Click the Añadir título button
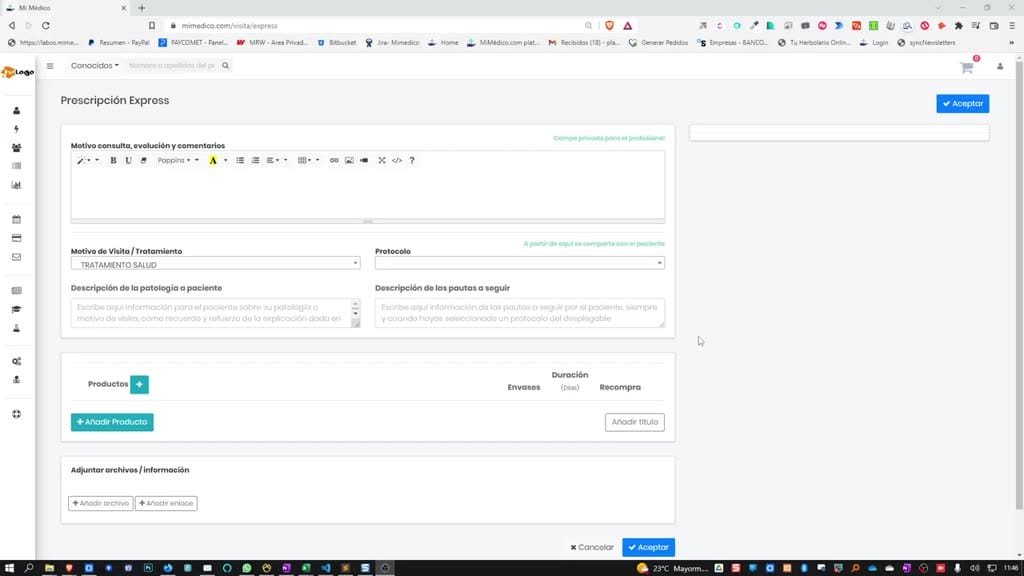Image resolution: width=1024 pixels, height=576 pixels. [634, 422]
